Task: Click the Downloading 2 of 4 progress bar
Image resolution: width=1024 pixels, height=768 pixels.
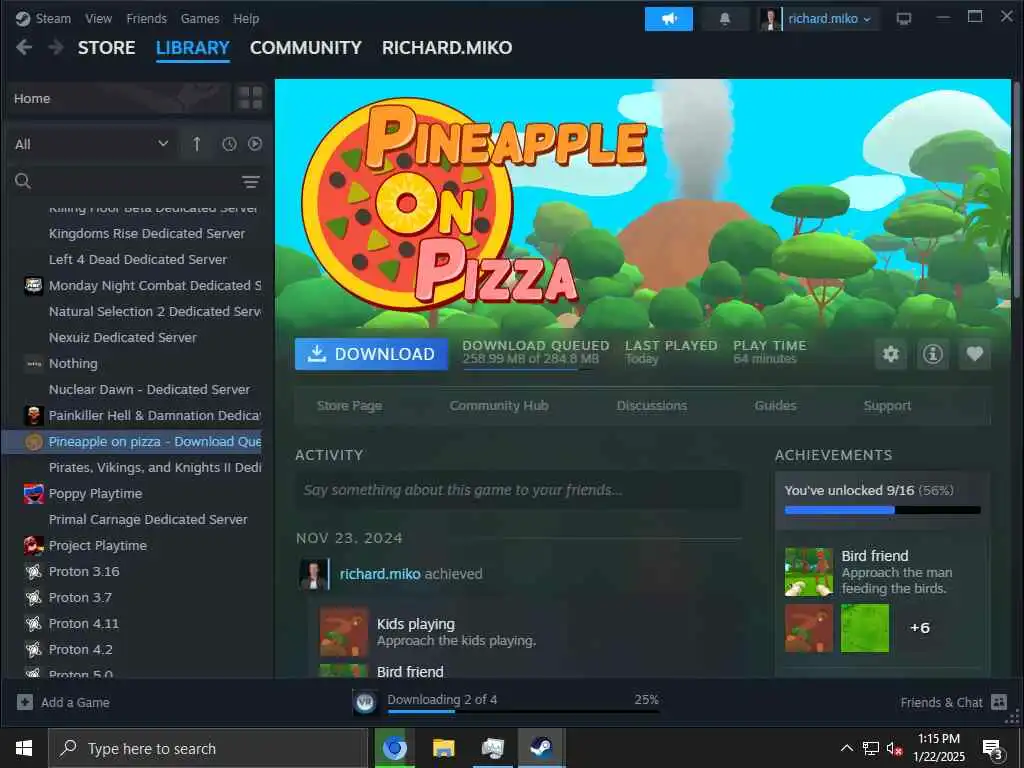Action: click(523, 711)
